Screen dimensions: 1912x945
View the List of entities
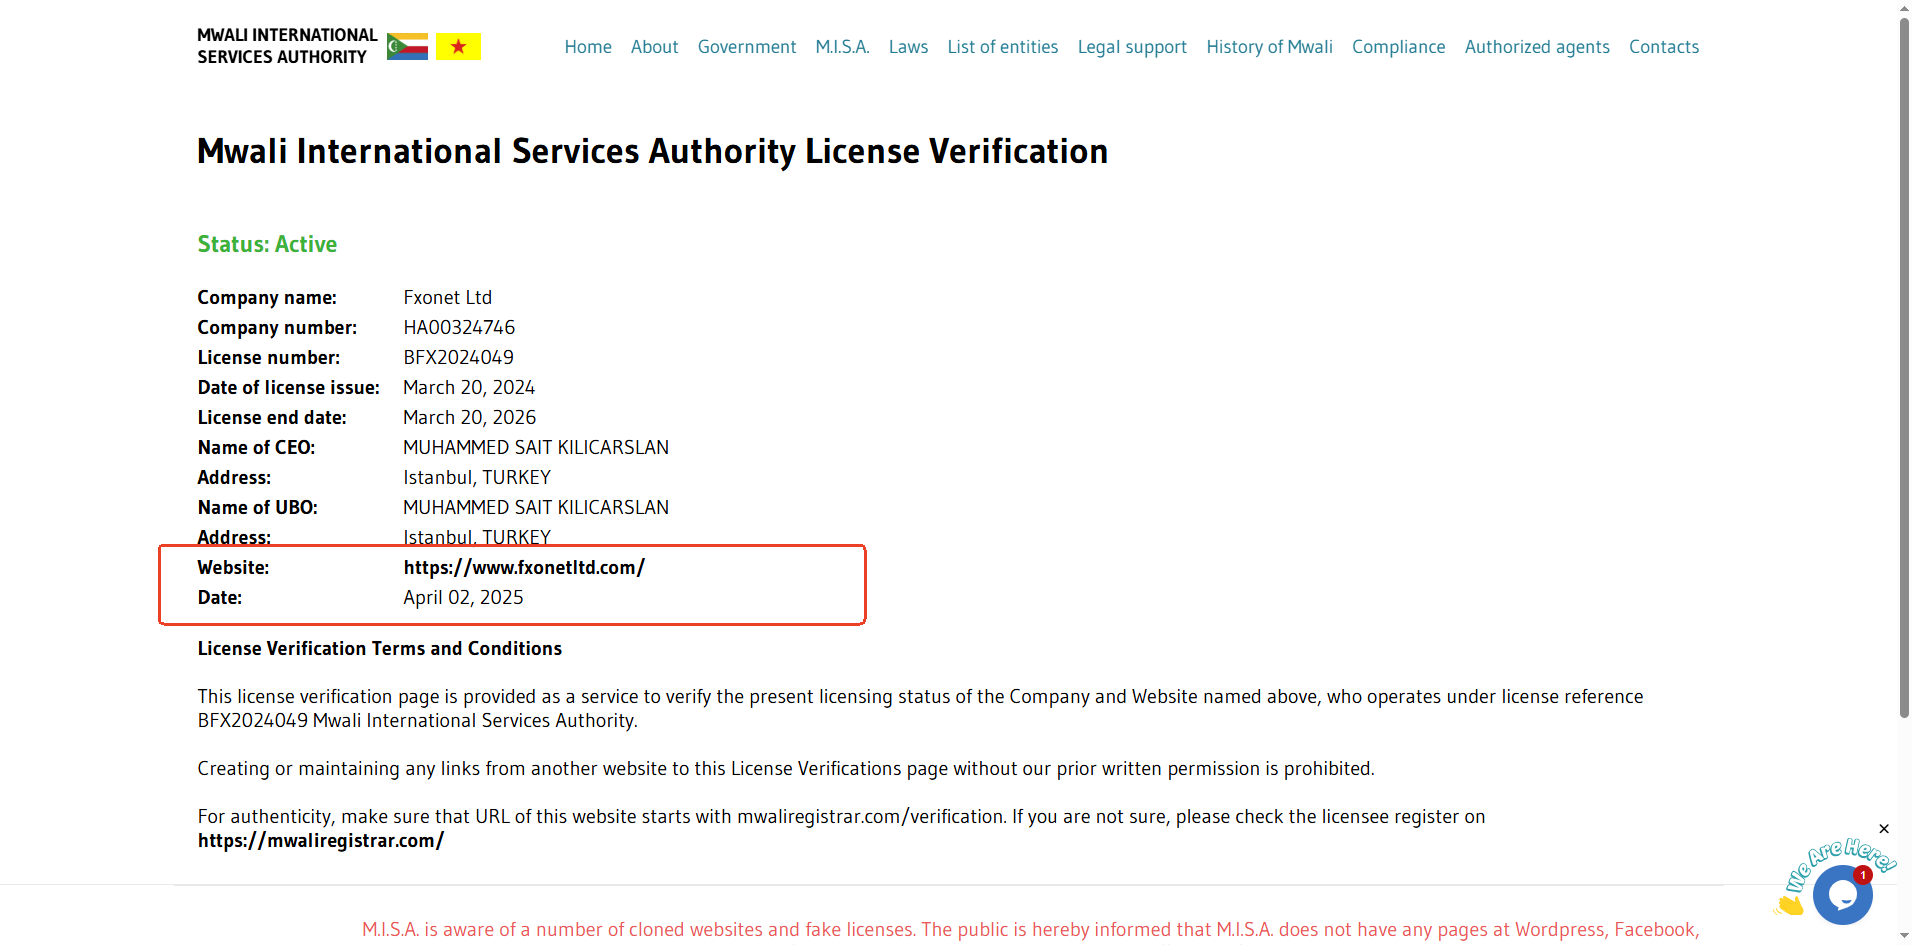[x=1002, y=47]
